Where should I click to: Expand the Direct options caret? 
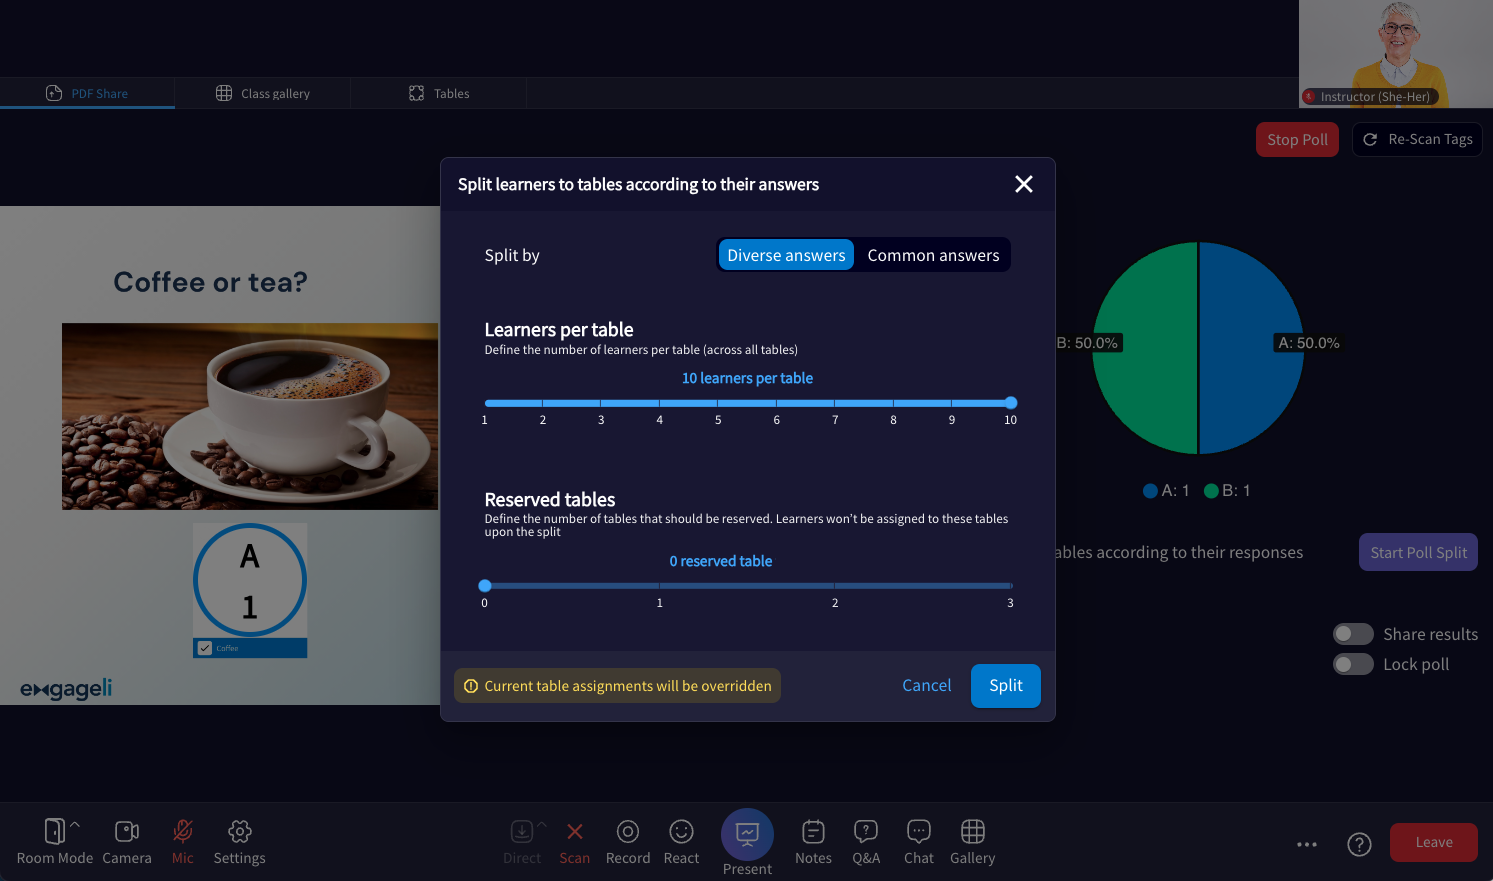coord(542,824)
